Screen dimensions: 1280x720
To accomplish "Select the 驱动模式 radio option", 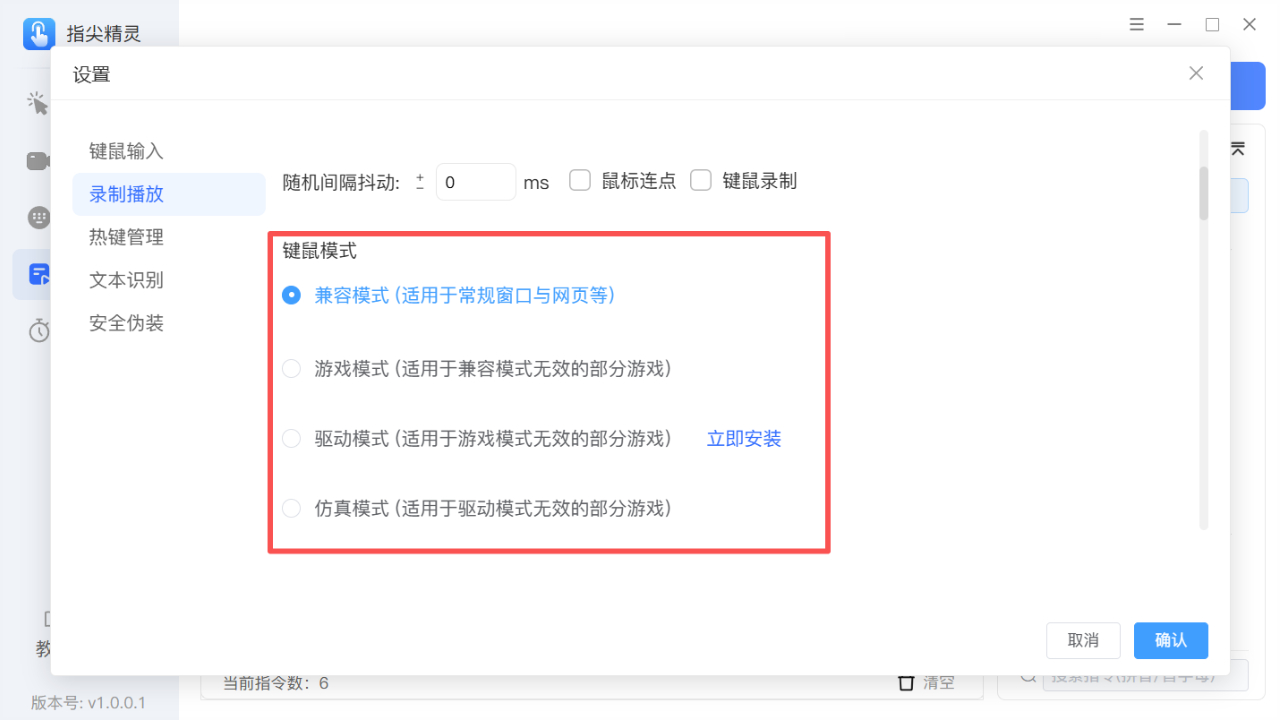I will point(291,438).
